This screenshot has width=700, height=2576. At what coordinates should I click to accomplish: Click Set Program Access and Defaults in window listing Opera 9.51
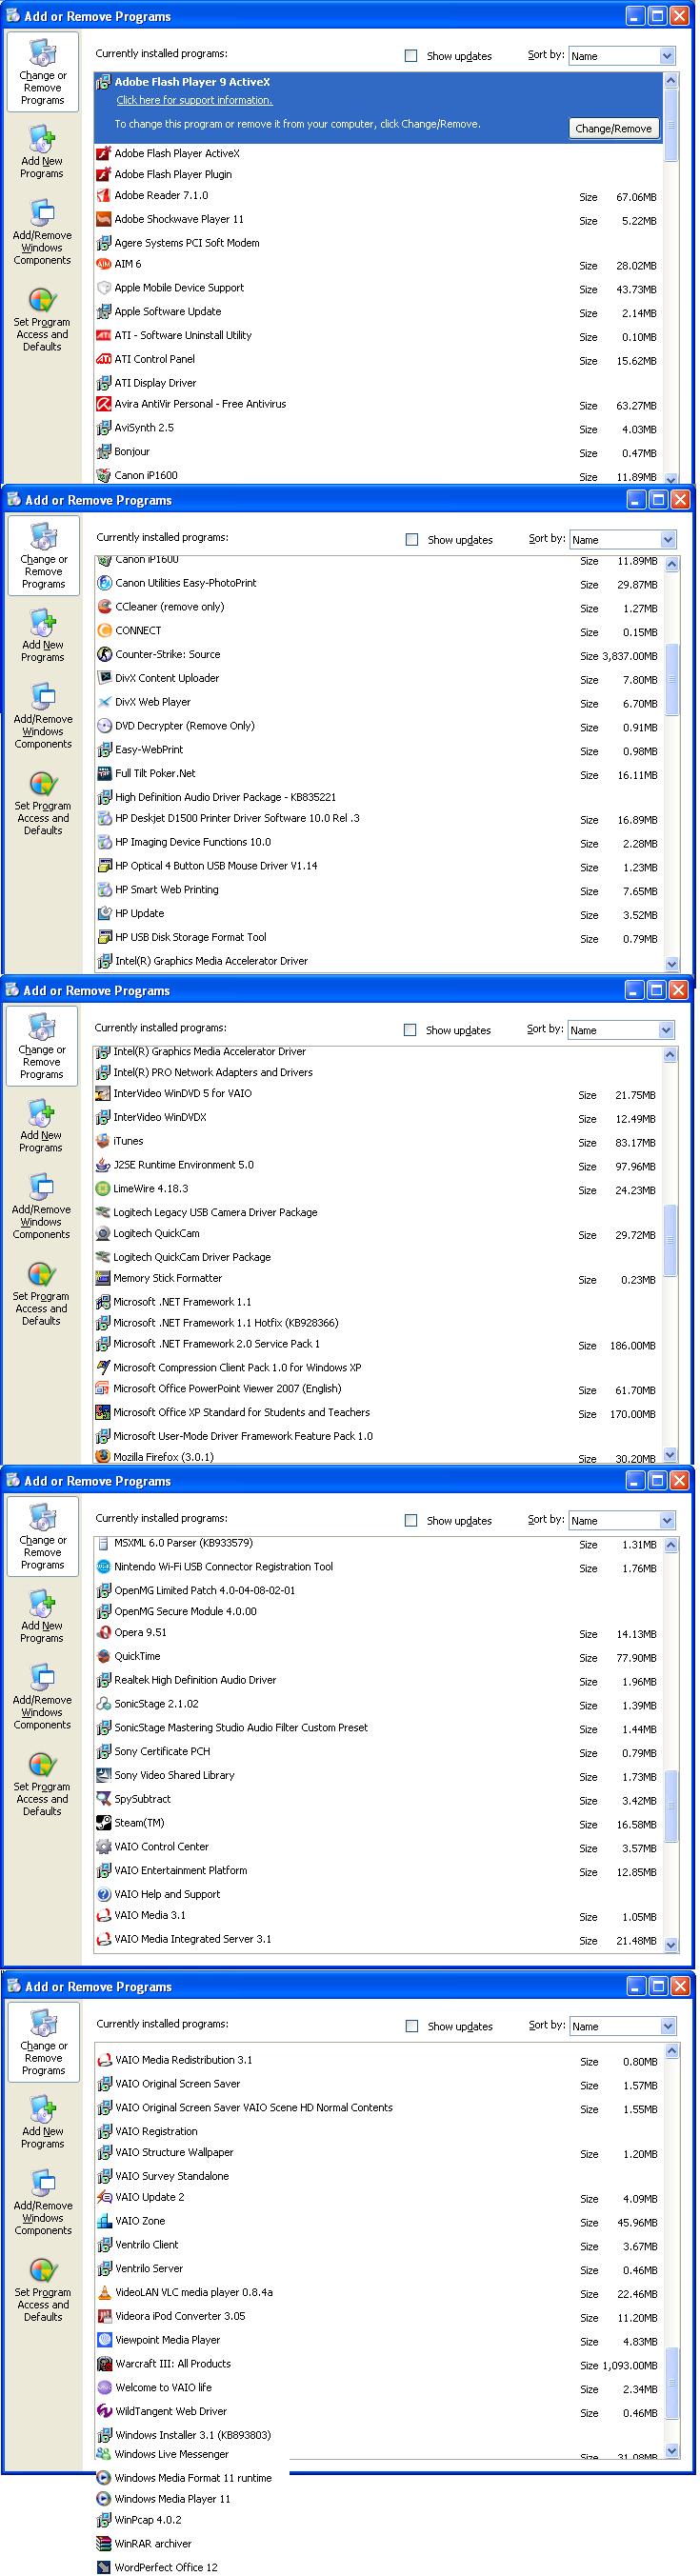(42, 1785)
